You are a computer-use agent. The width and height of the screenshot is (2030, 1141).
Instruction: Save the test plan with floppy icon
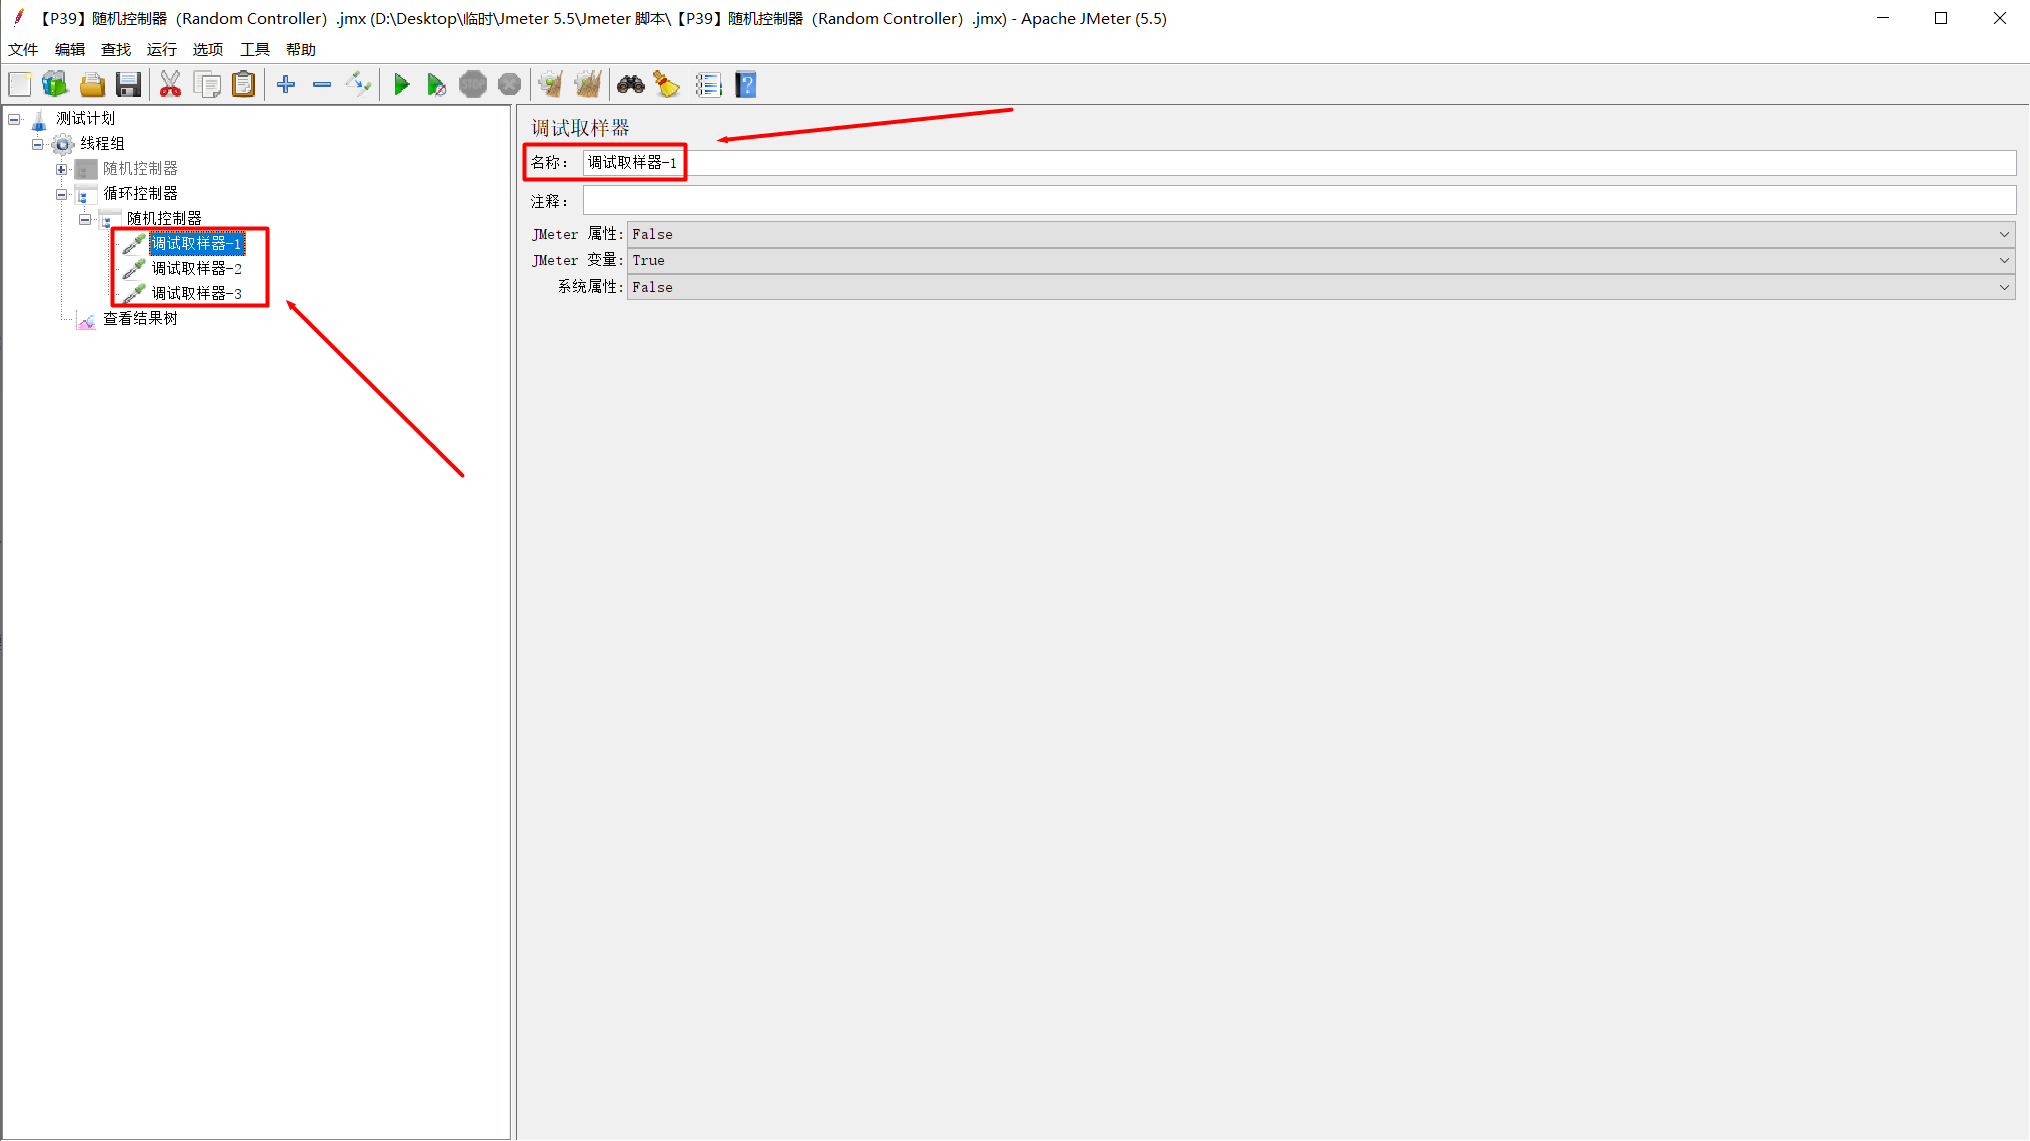128,85
